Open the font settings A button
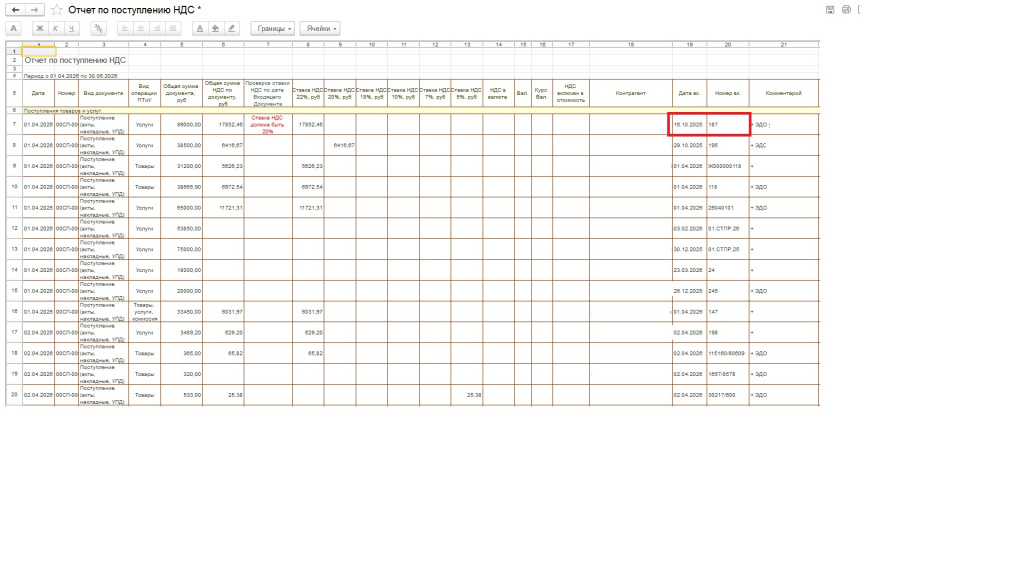 [14, 28]
